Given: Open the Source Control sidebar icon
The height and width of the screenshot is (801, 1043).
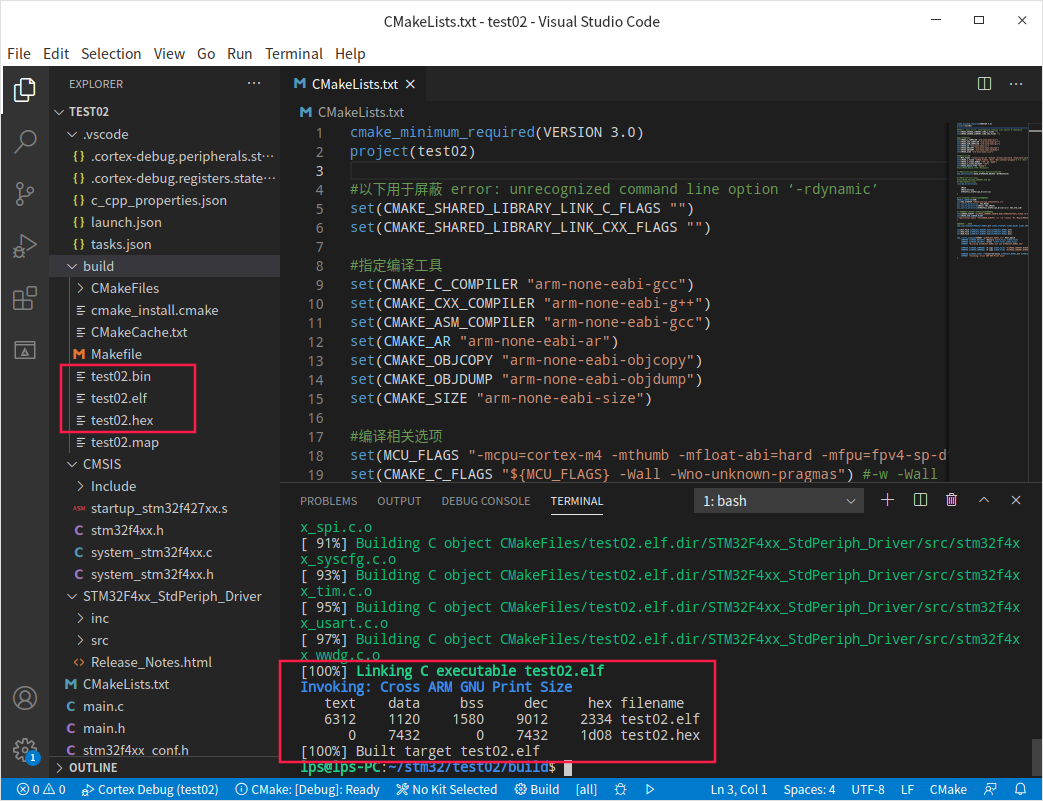Looking at the screenshot, I should click(25, 194).
